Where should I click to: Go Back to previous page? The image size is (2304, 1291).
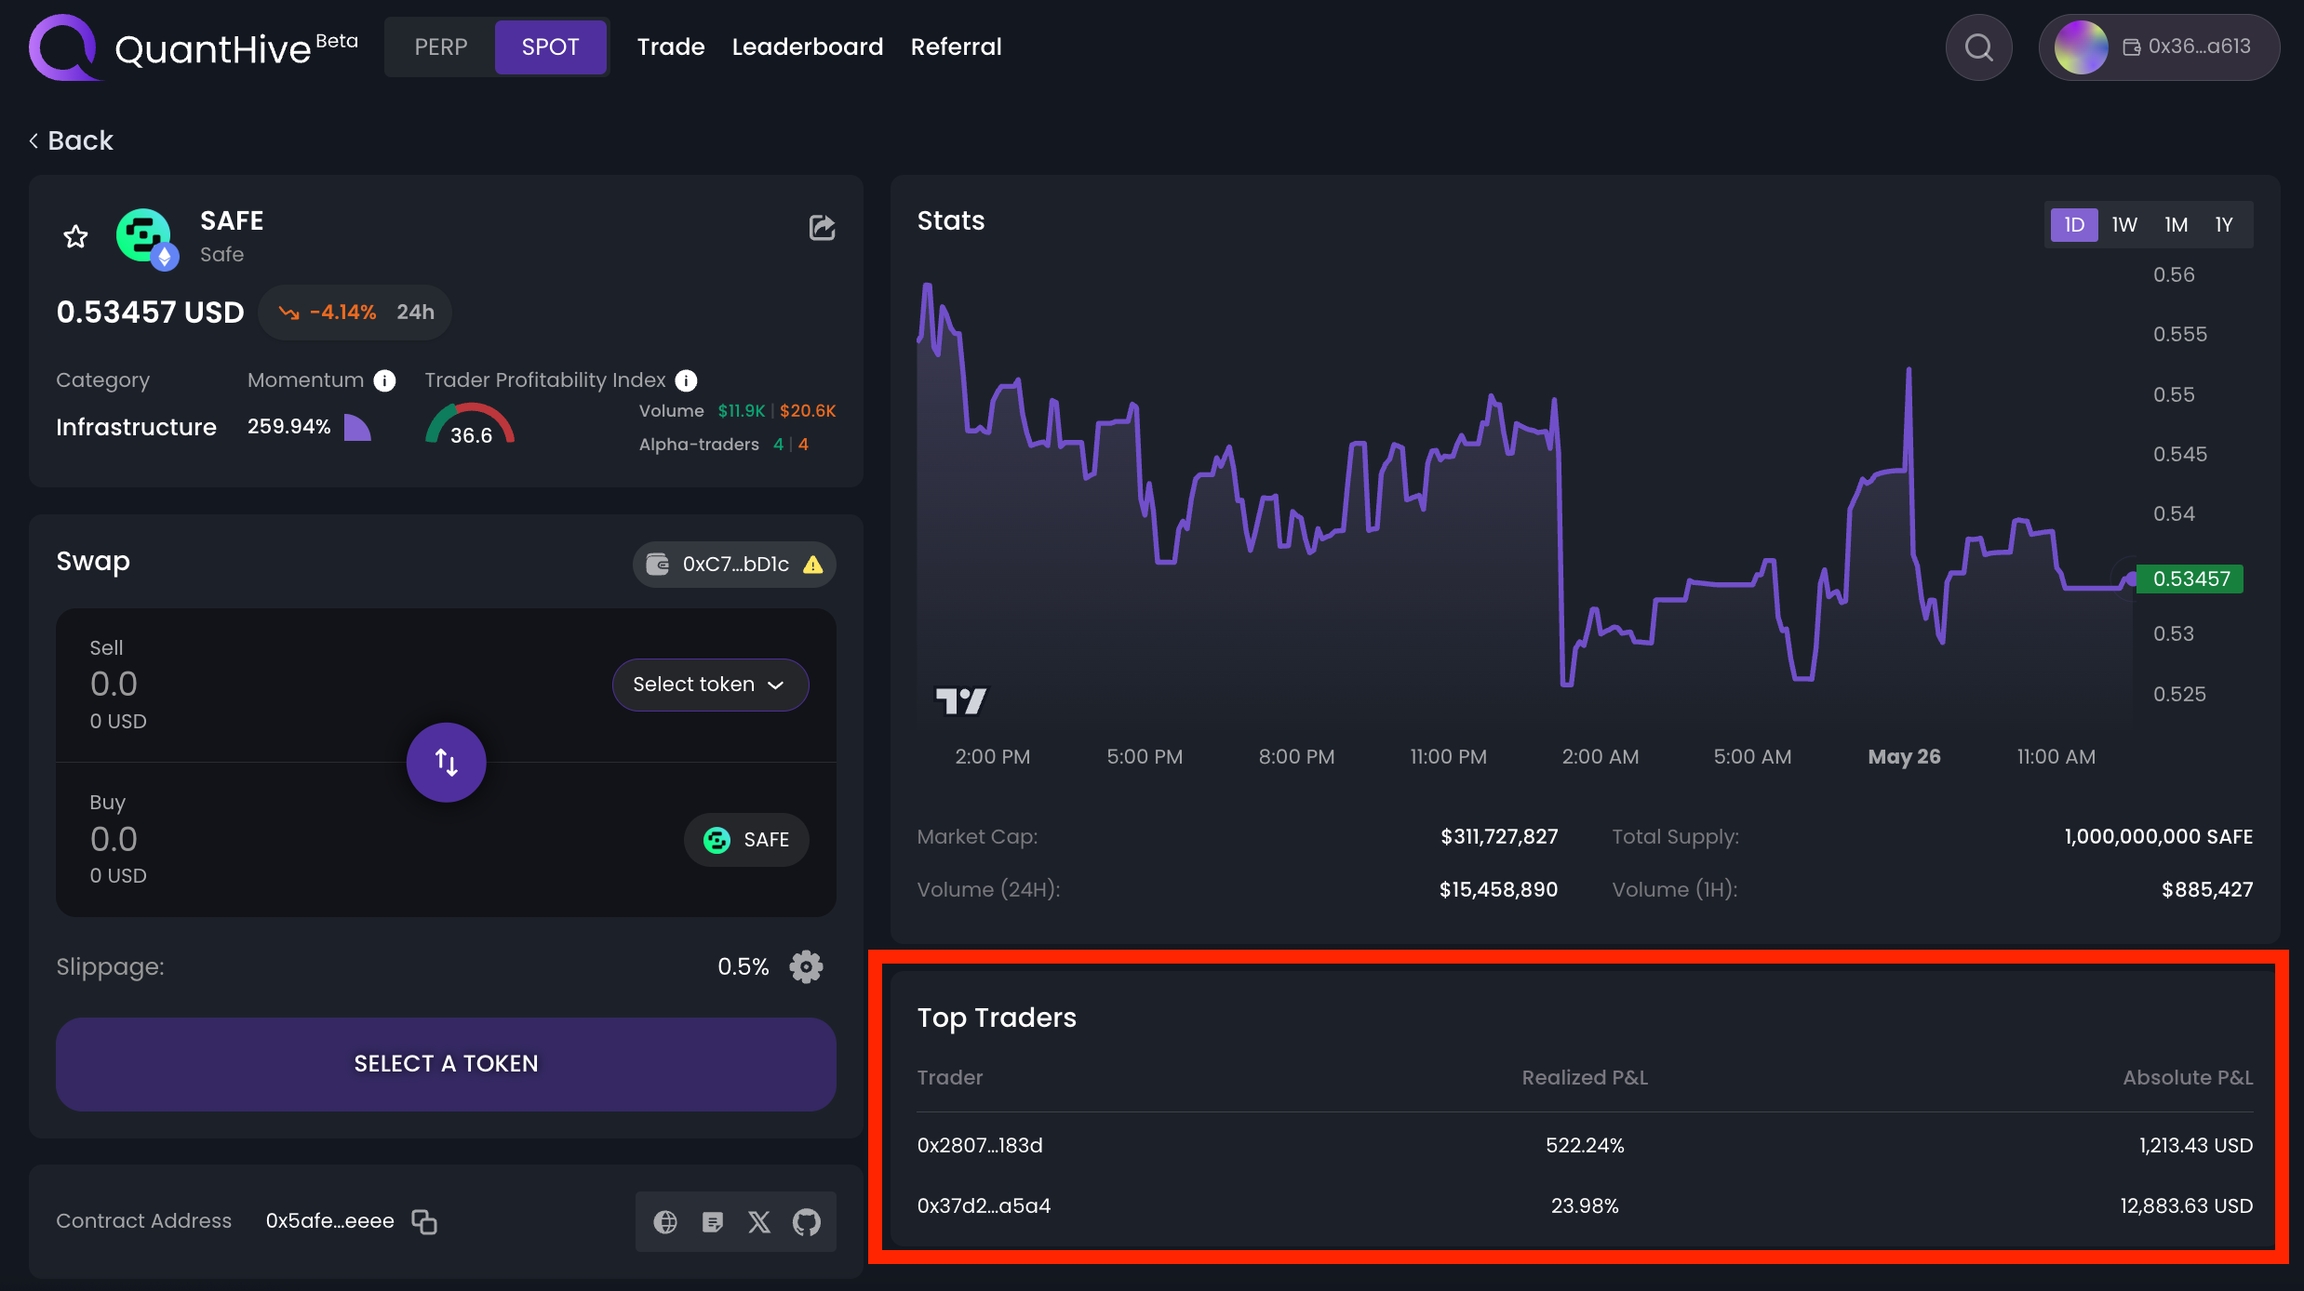coord(71,141)
